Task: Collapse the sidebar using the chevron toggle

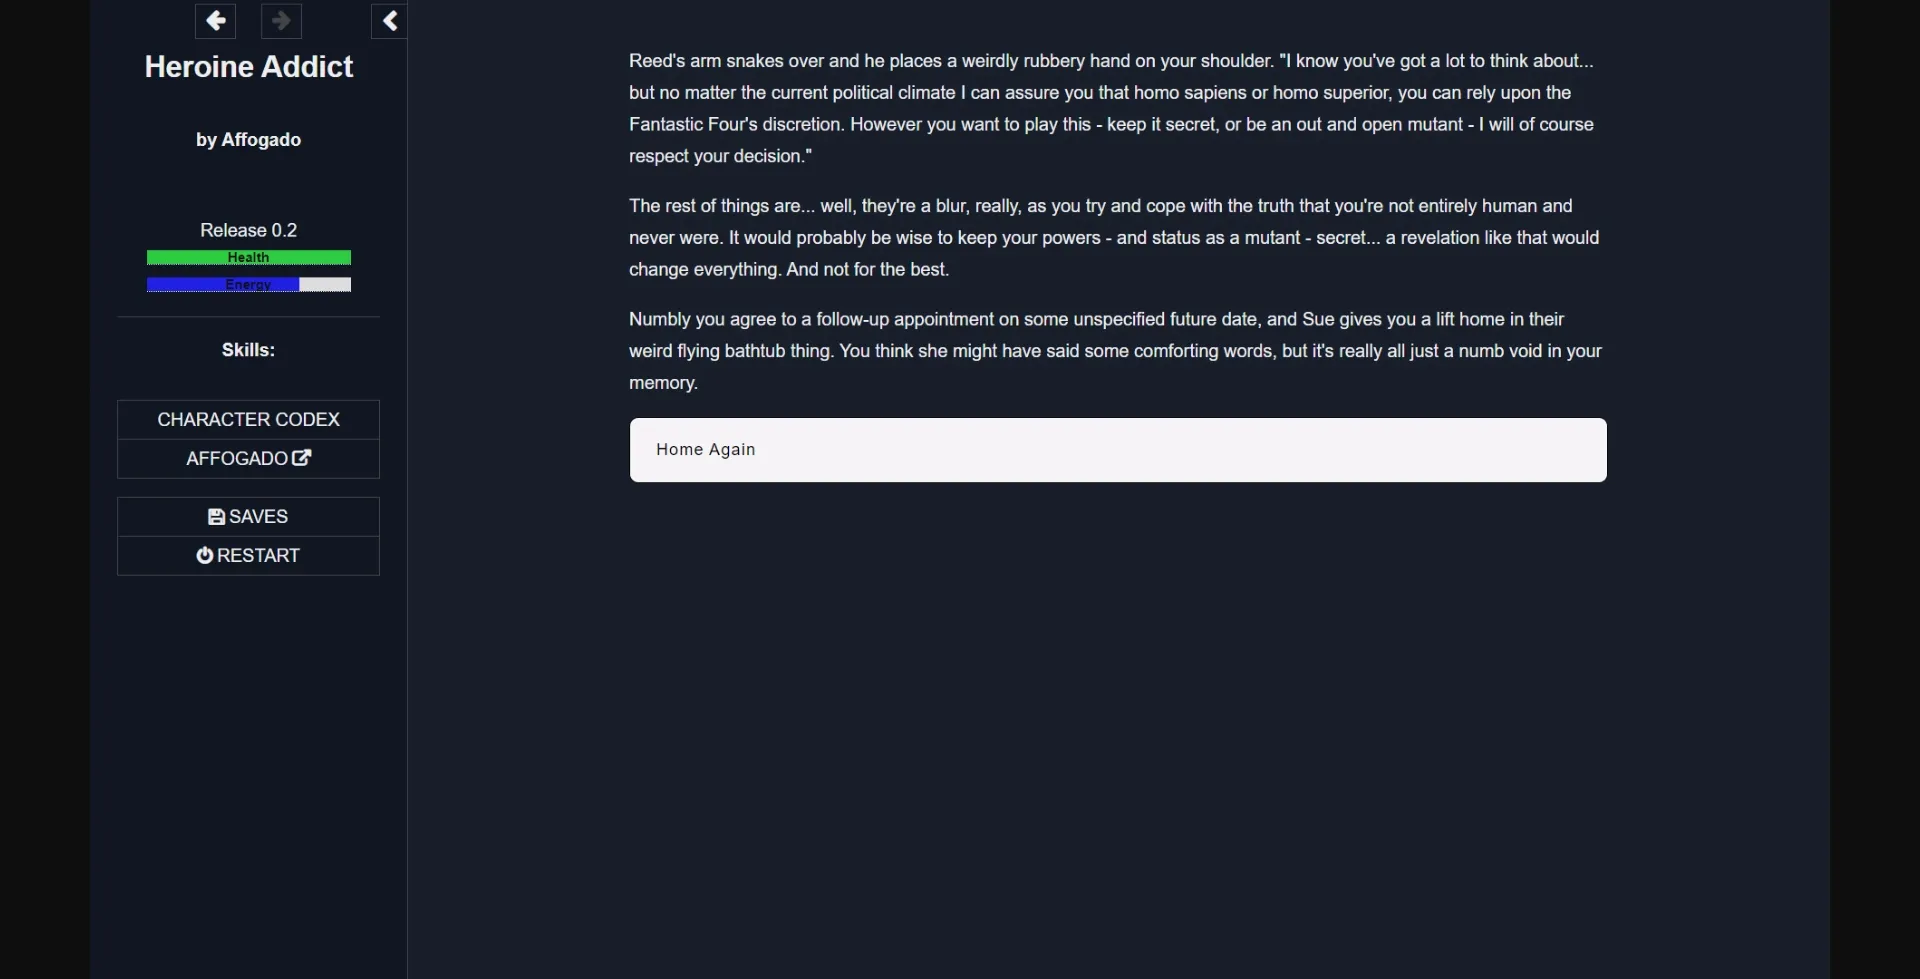Action: [389, 20]
